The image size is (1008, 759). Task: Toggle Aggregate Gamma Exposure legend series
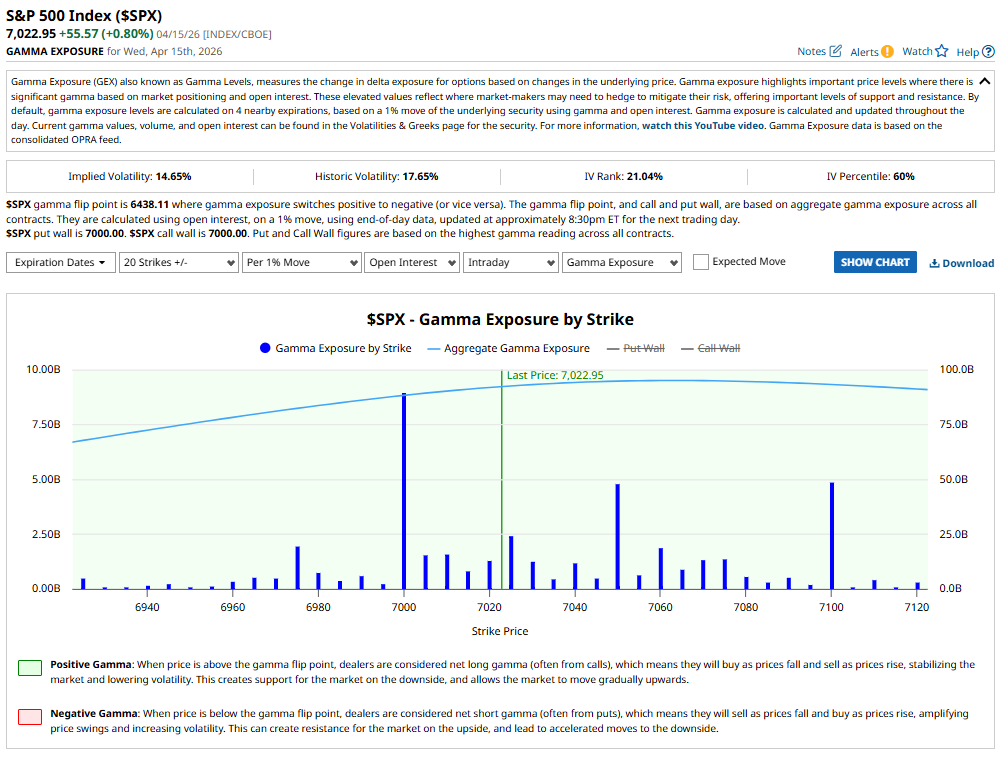click(508, 348)
